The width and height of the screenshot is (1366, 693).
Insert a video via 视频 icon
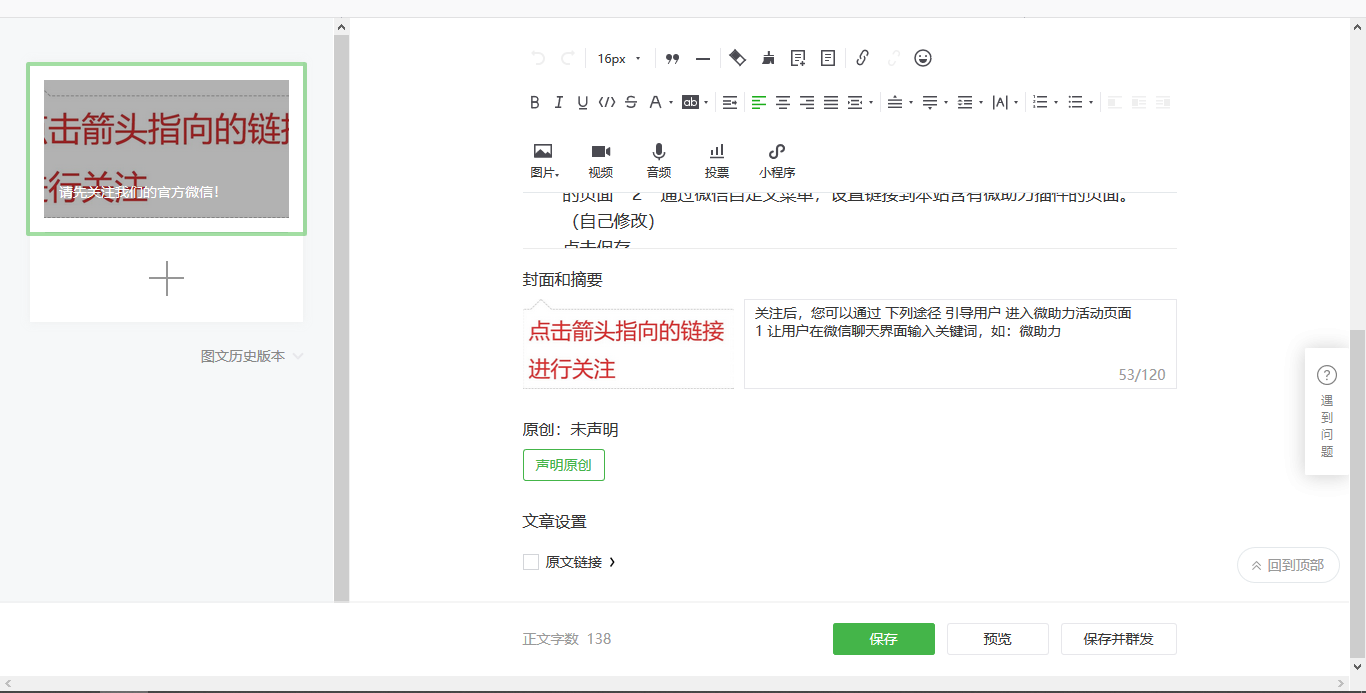(x=601, y=160)
